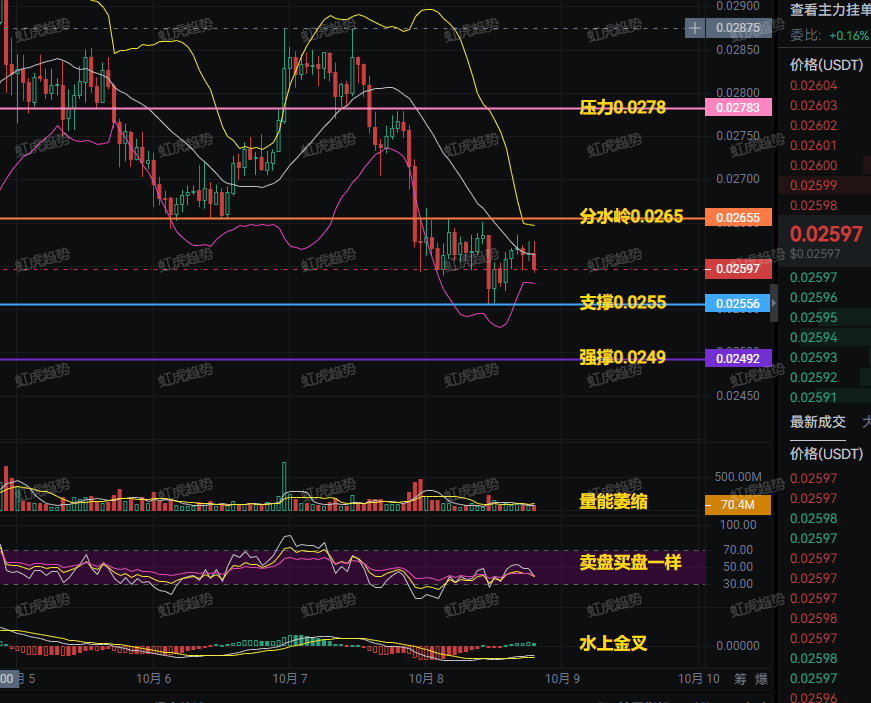Select the pink 0.02783 price label
Viewport: 871px width, 703px height.
click(738, 107)
